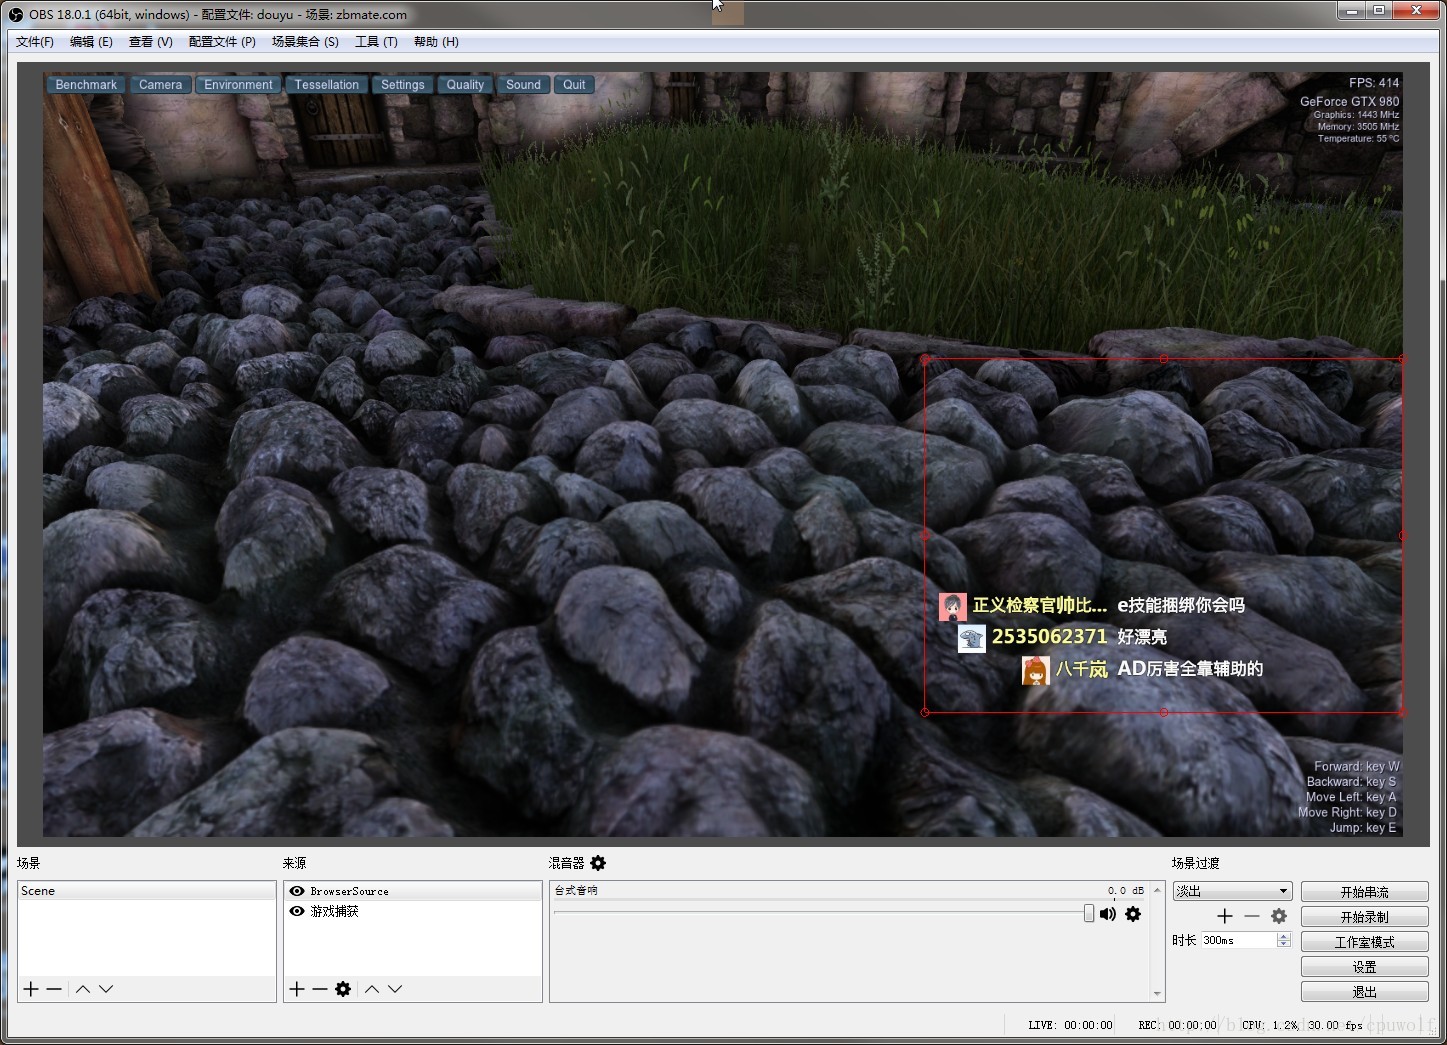Open the 配置文件(P) menu
Screen dimensions: 1447x1045
(222, 42)
